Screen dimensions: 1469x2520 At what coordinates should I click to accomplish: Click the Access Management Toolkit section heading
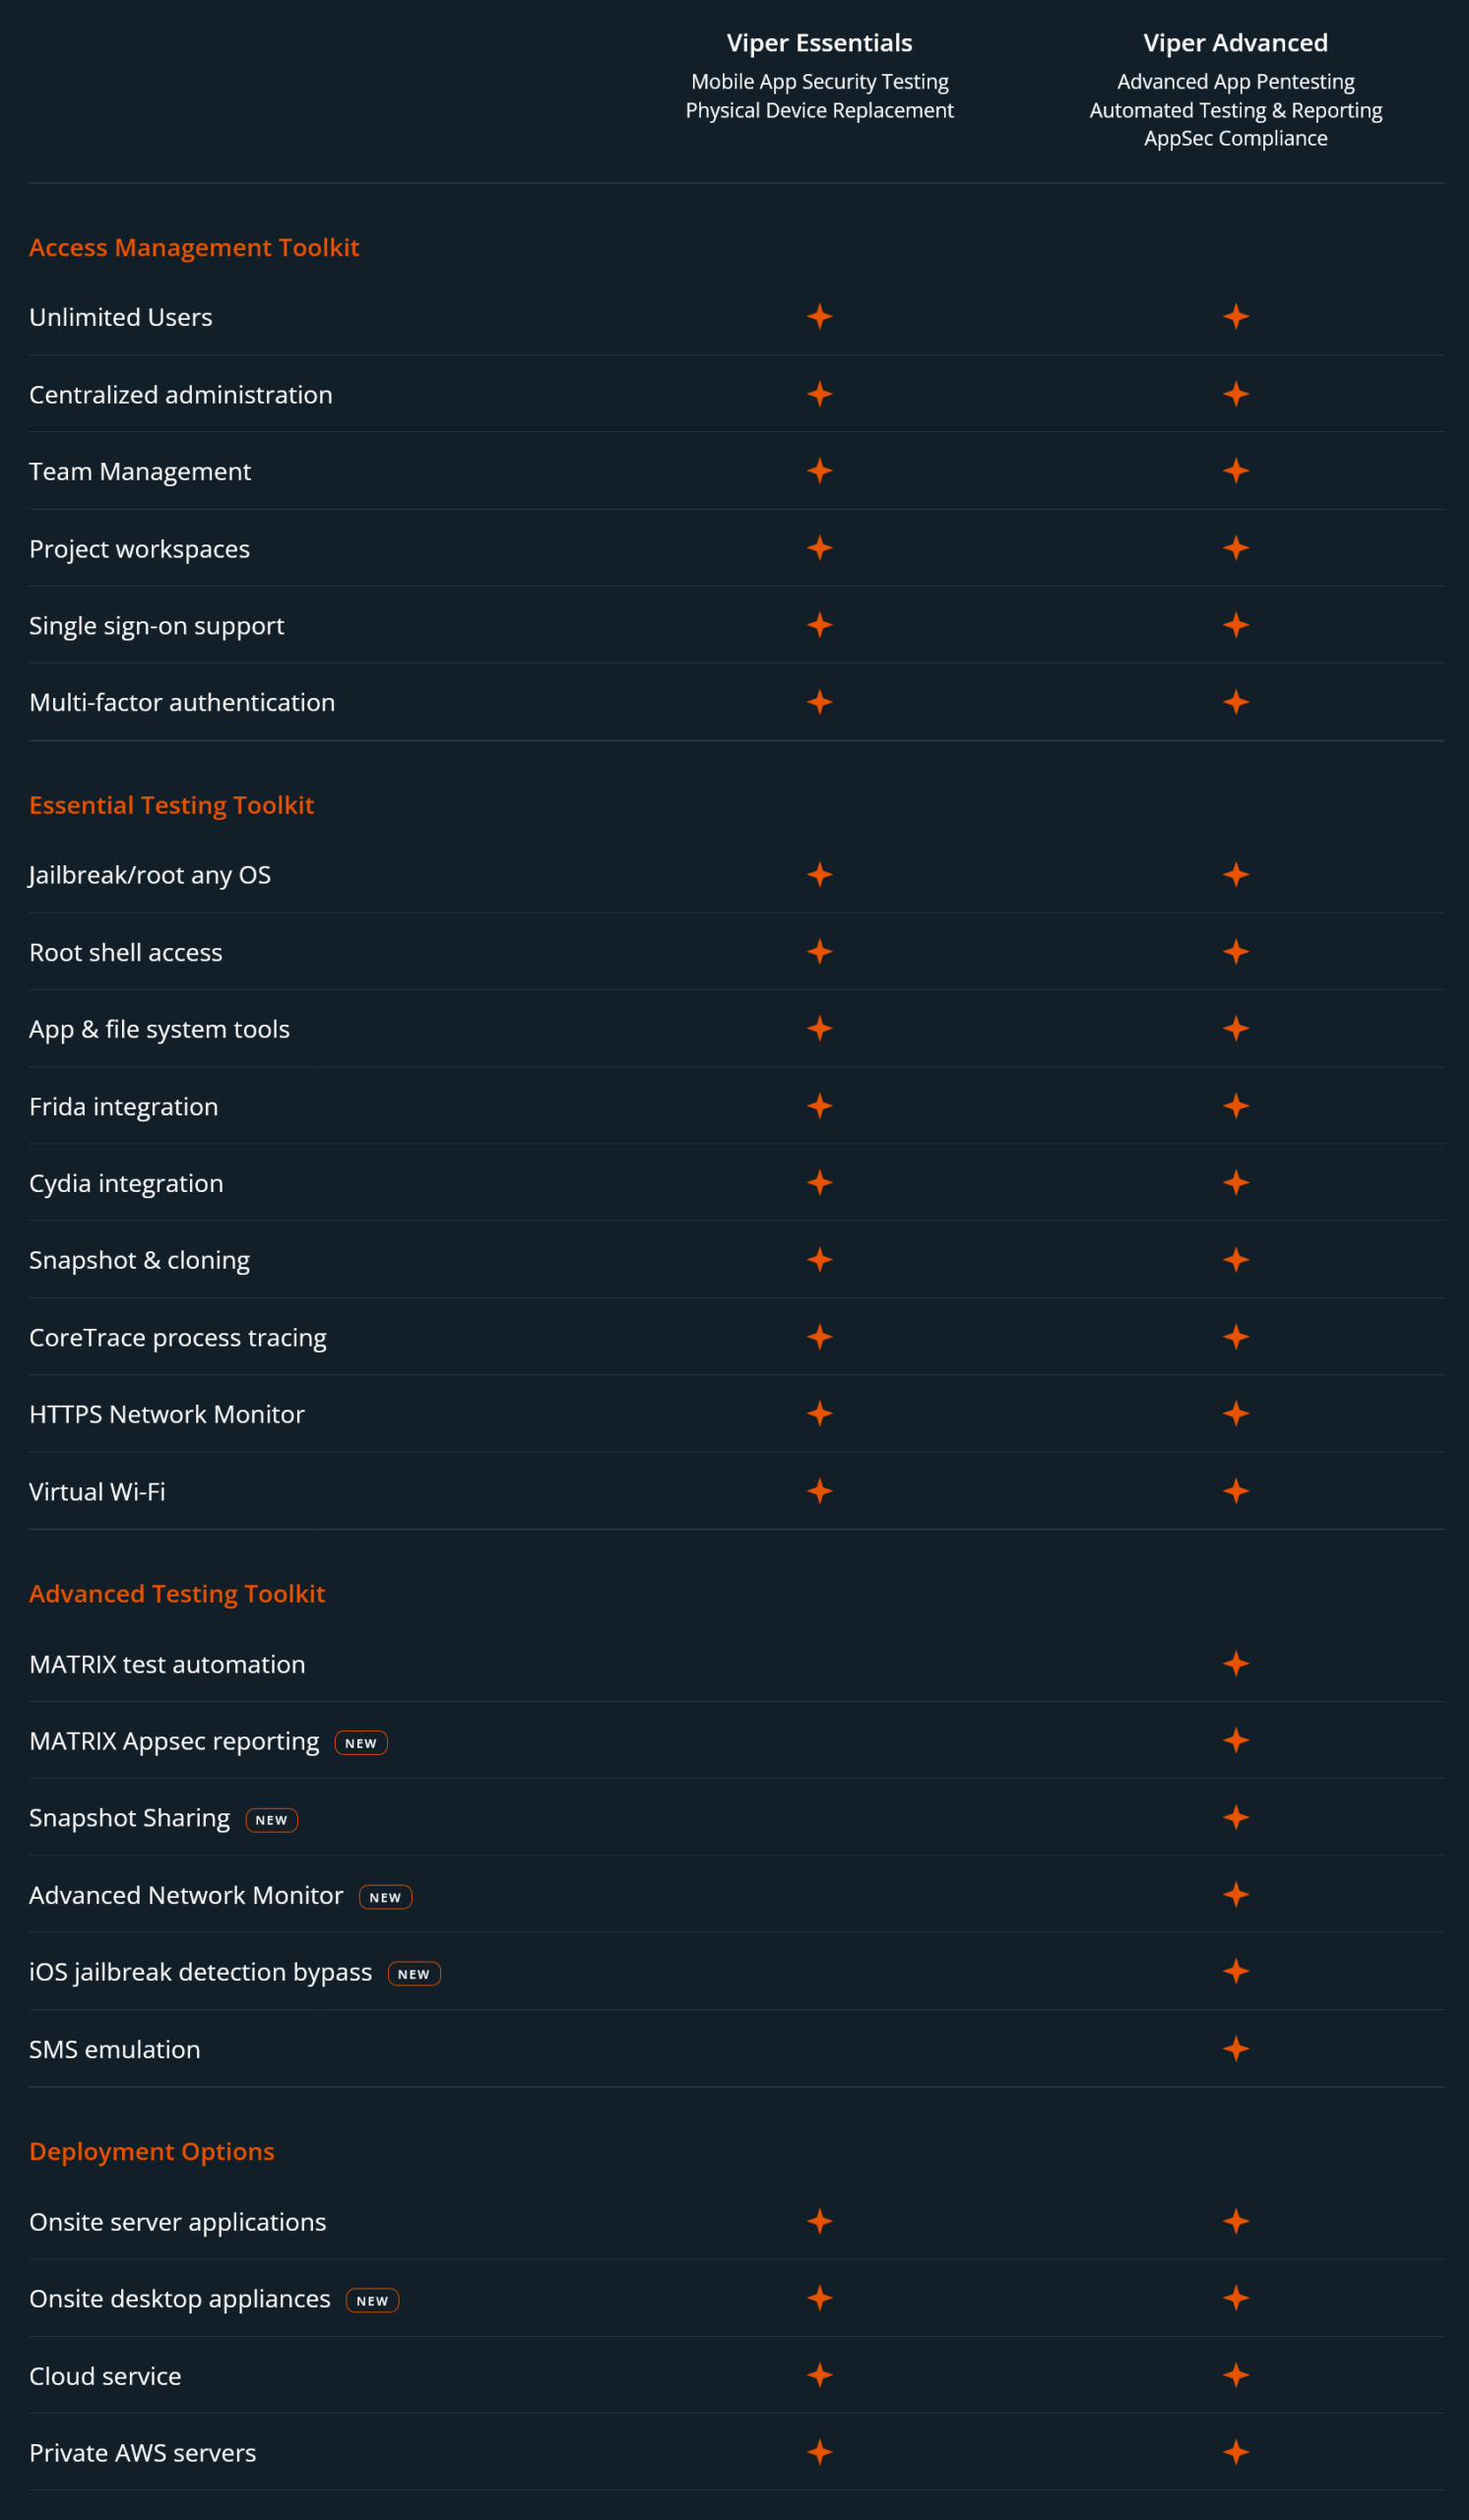pos(194,247)
